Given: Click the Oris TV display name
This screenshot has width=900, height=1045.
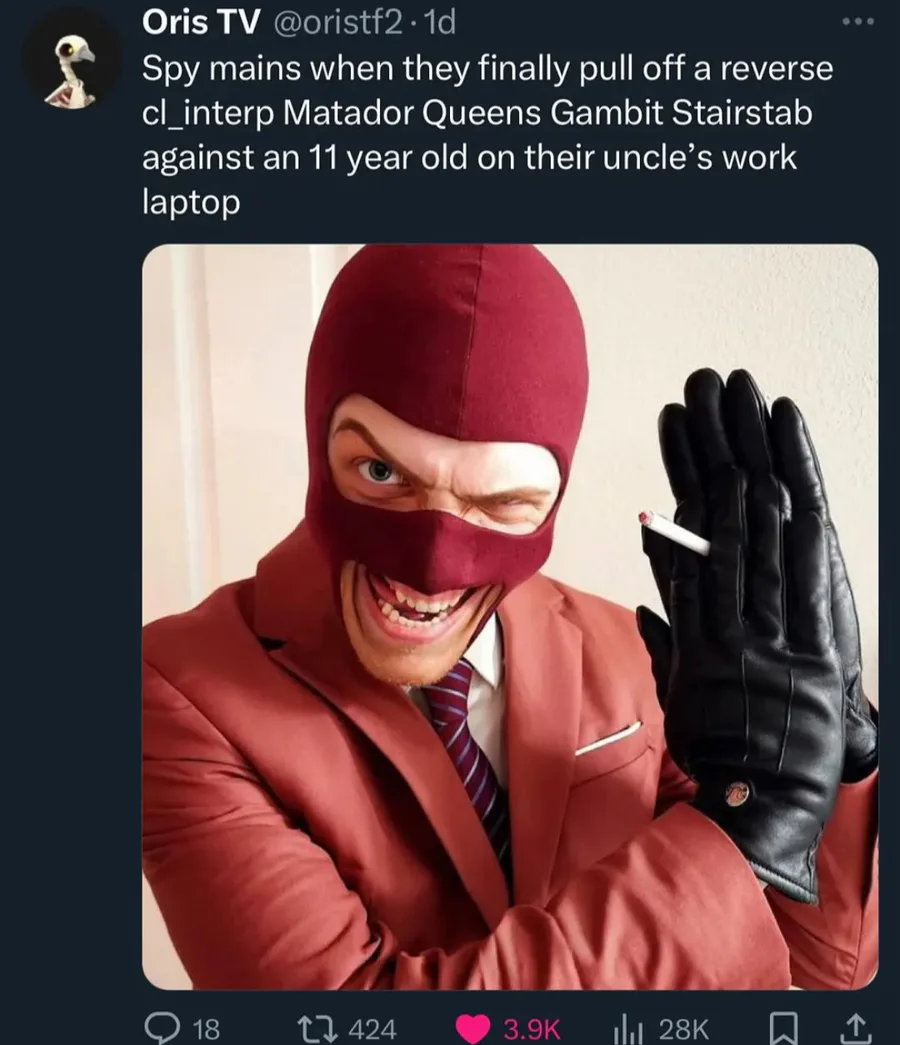Looking at the screenshot, I should point(200,23).
